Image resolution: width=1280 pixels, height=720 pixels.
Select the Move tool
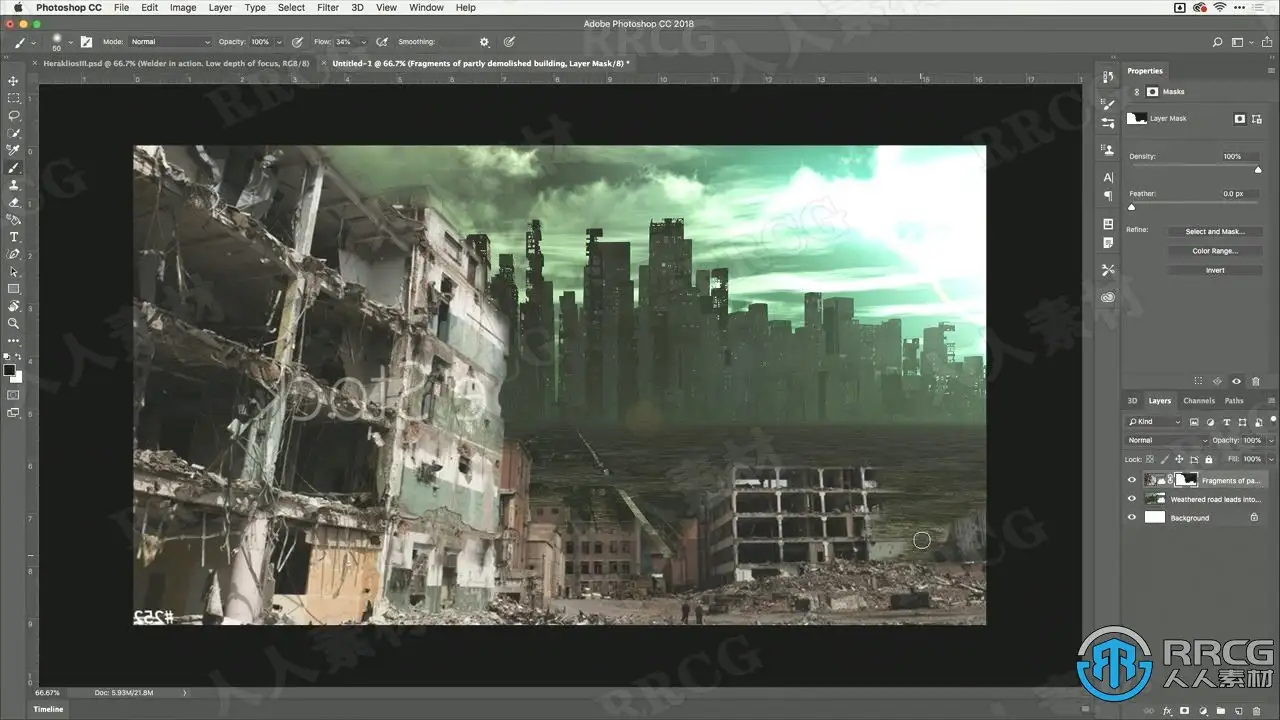click(x=14, y=81)
